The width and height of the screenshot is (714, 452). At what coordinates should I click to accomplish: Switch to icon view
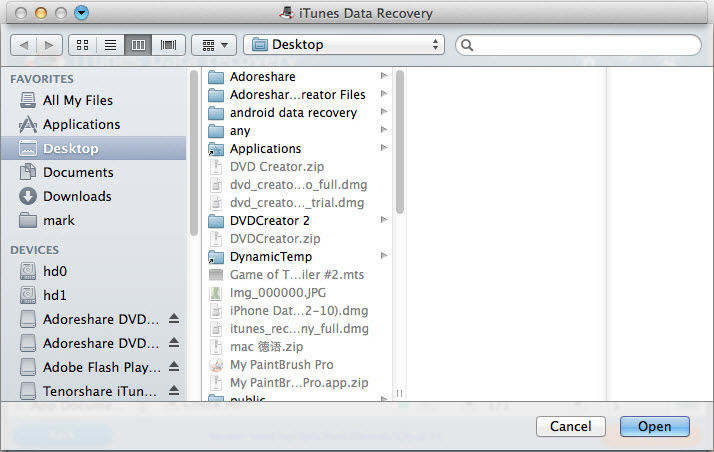click(82, 45)
